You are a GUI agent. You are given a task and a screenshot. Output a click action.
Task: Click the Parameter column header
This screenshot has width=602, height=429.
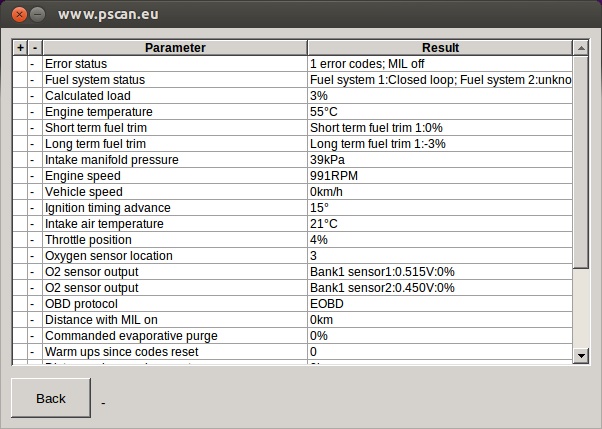tap(175, 48)
